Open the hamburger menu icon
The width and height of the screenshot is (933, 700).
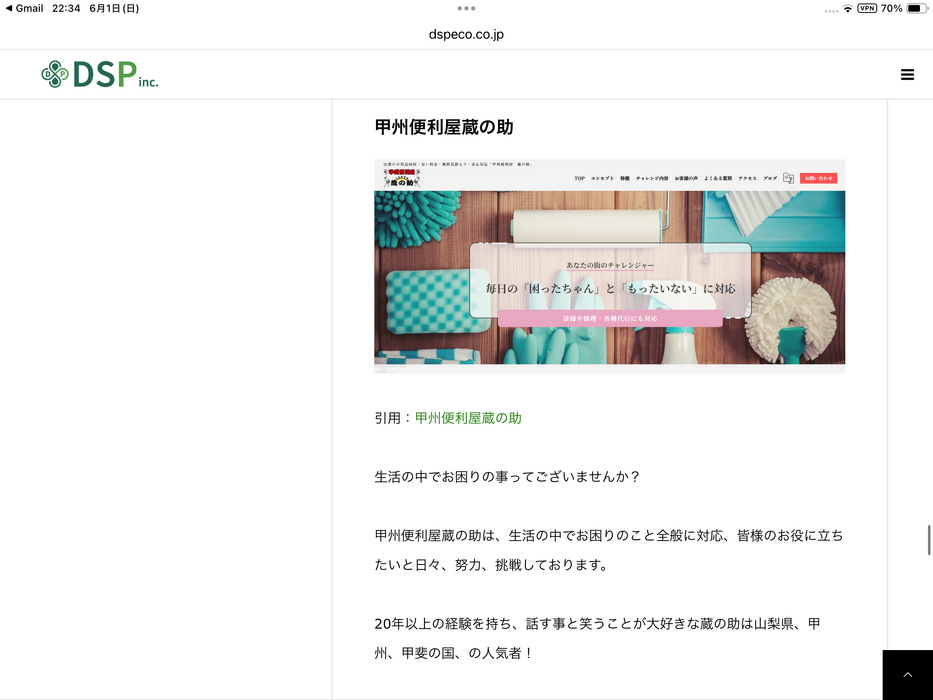click(907, 74)
